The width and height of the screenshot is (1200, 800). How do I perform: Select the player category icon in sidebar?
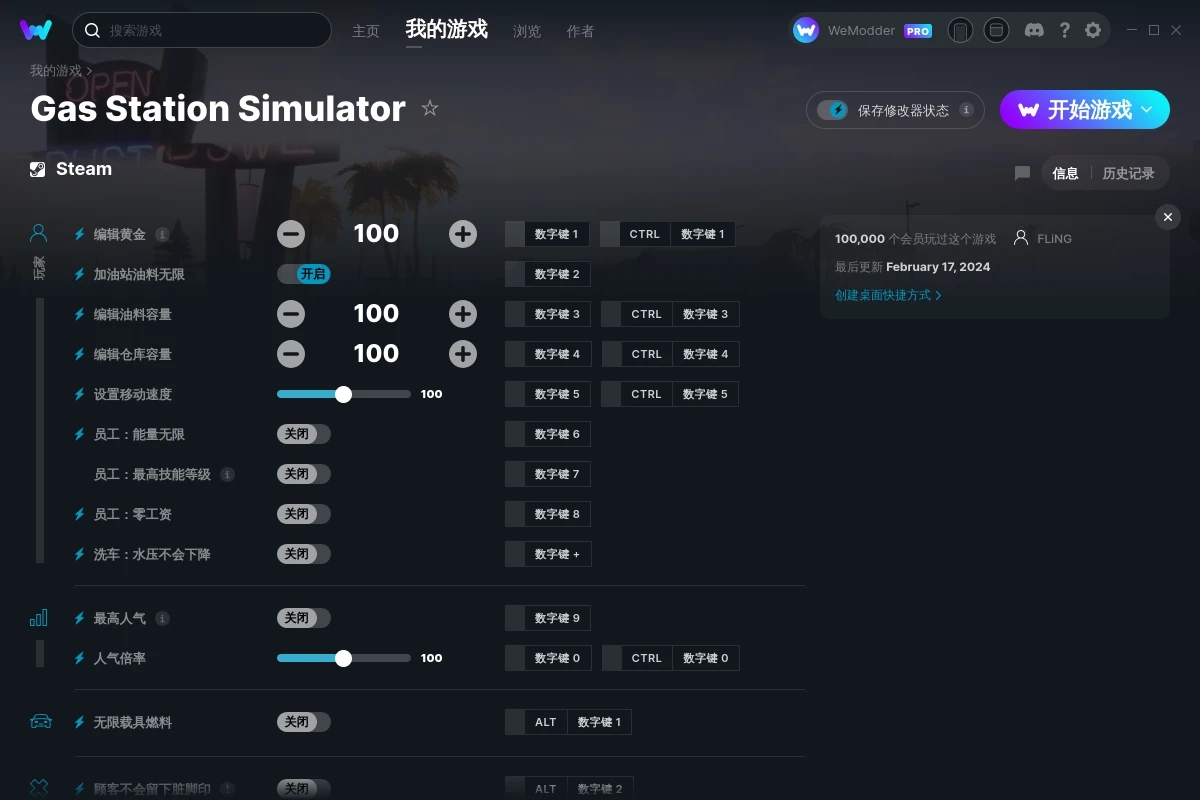(39, 234)
